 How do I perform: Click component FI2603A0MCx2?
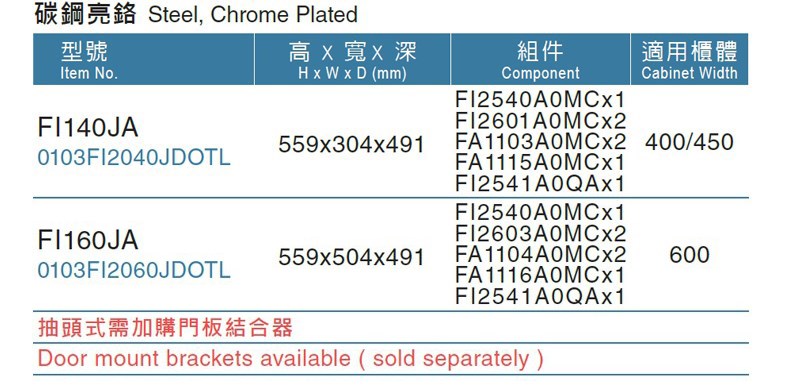540,234
